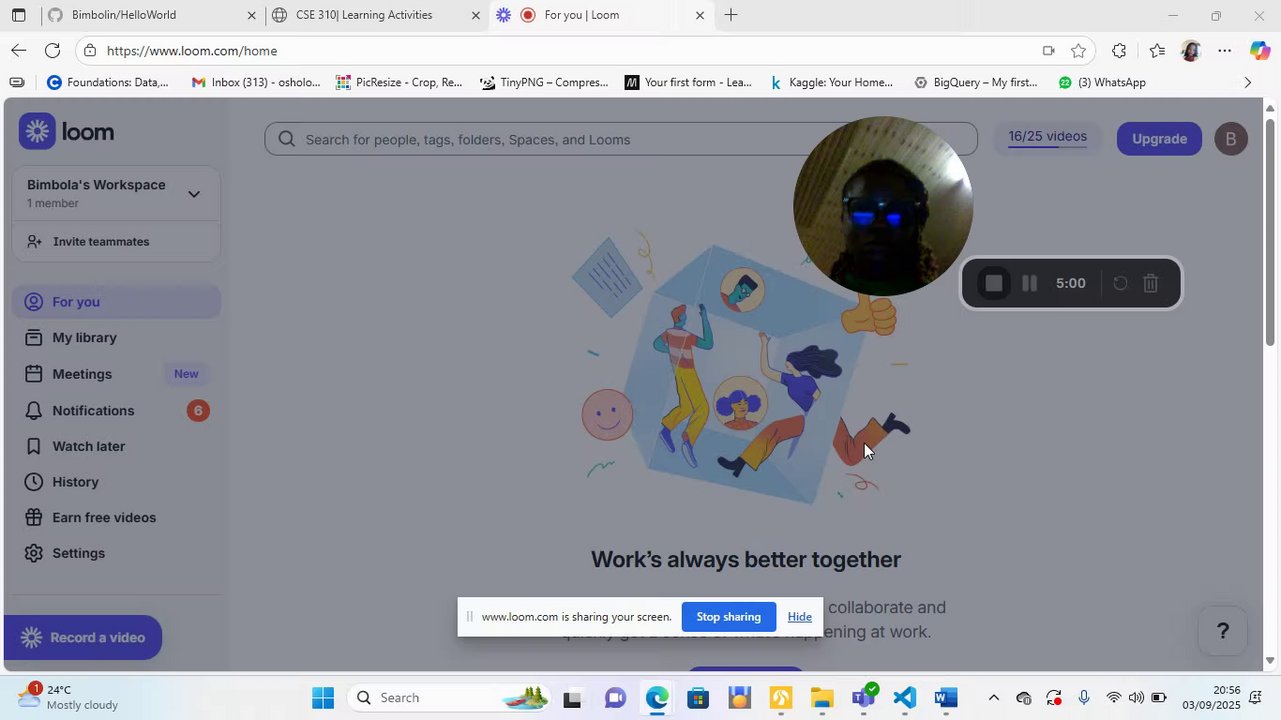Show more favorites bar bookmarks
1281x720 pixels.
(1247, 83)
